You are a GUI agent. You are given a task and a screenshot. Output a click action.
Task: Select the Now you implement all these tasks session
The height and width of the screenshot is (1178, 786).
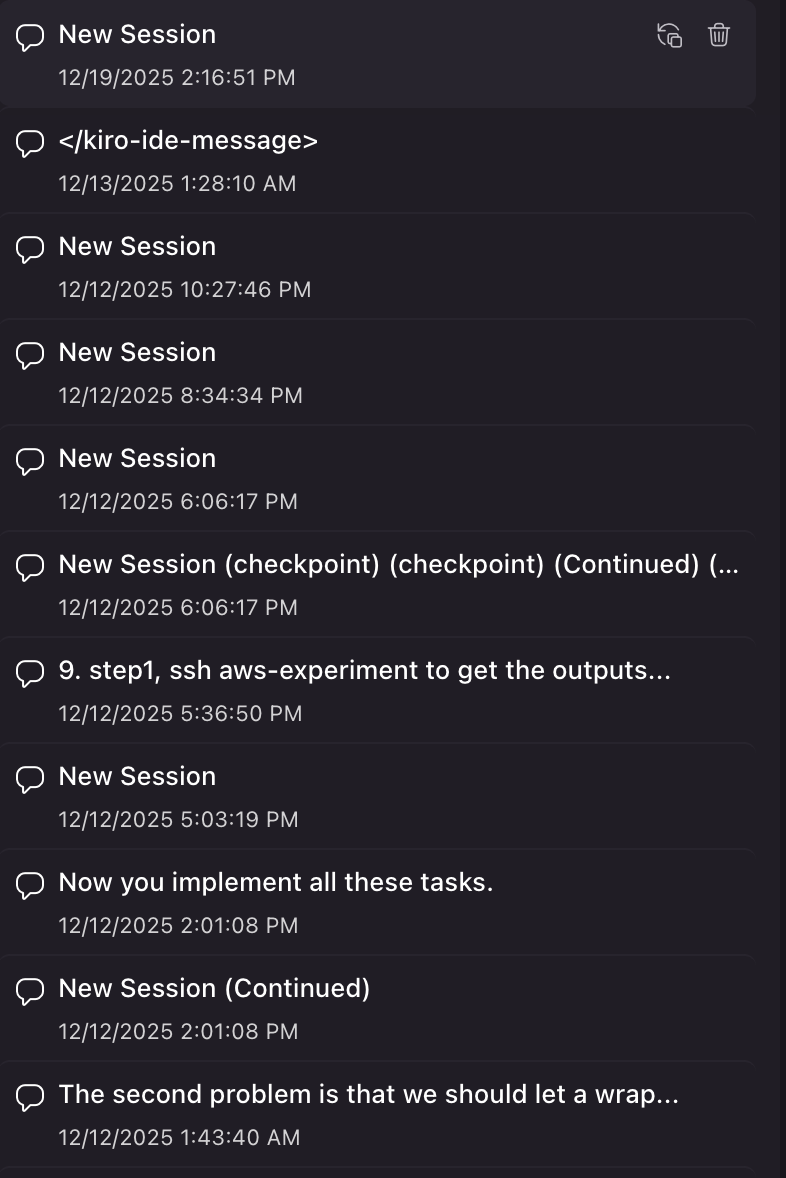tap(276, 883)
